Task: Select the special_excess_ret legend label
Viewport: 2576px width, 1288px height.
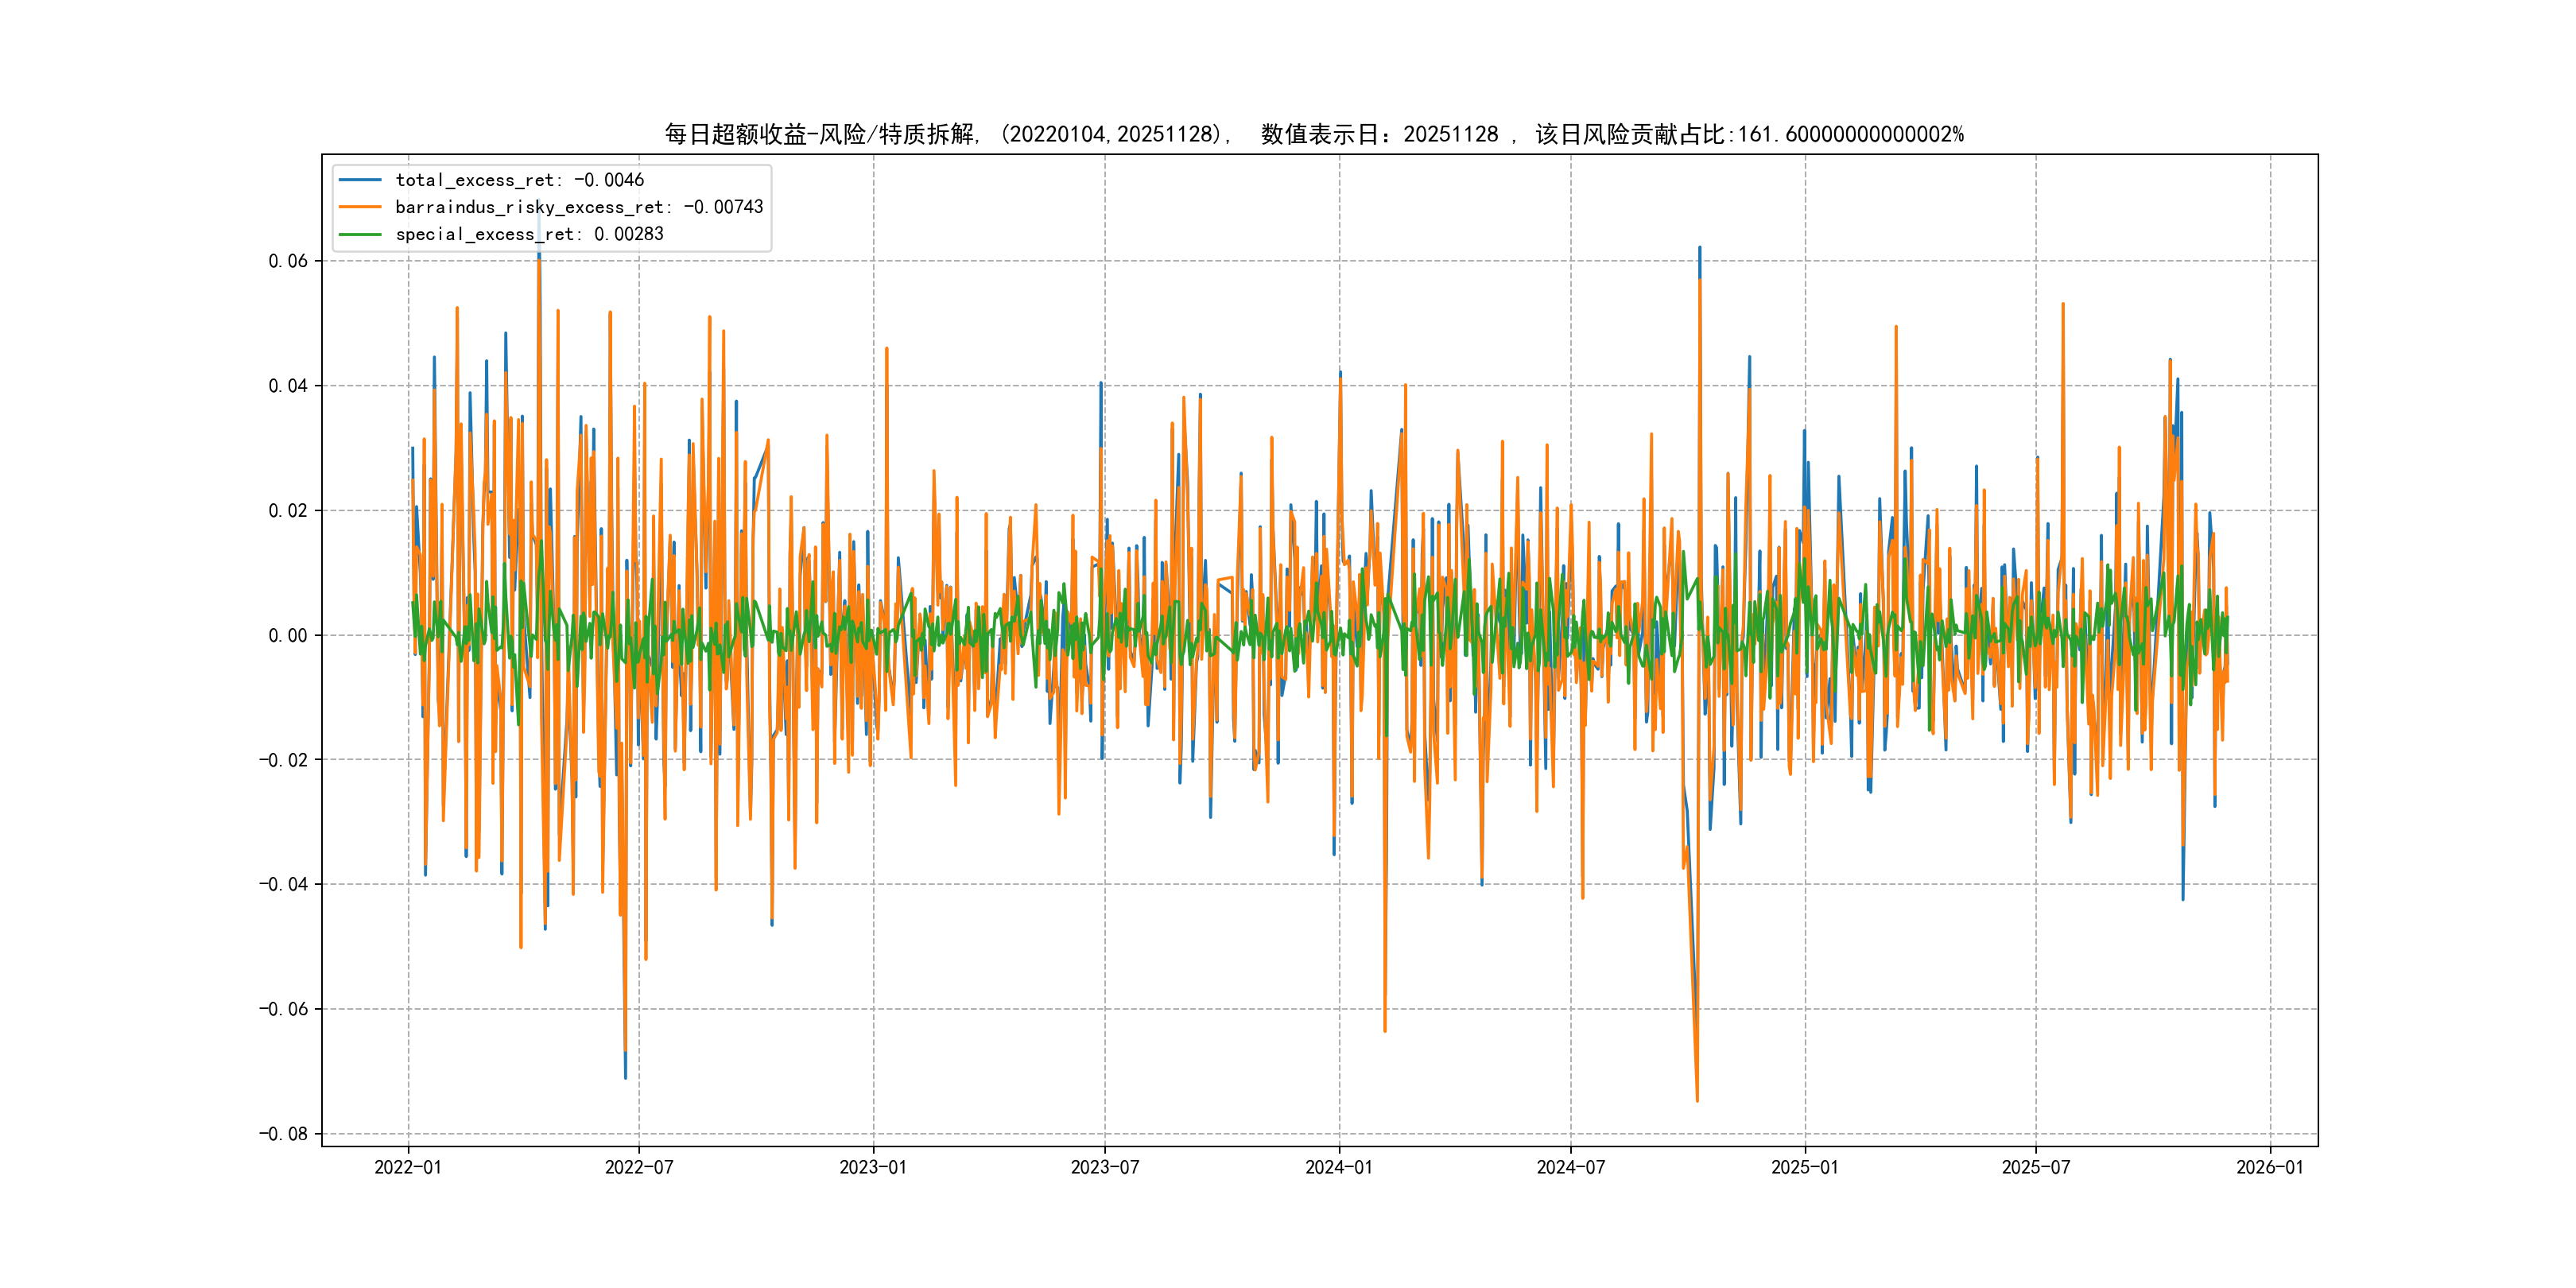Action: click(x=529, y=234)
